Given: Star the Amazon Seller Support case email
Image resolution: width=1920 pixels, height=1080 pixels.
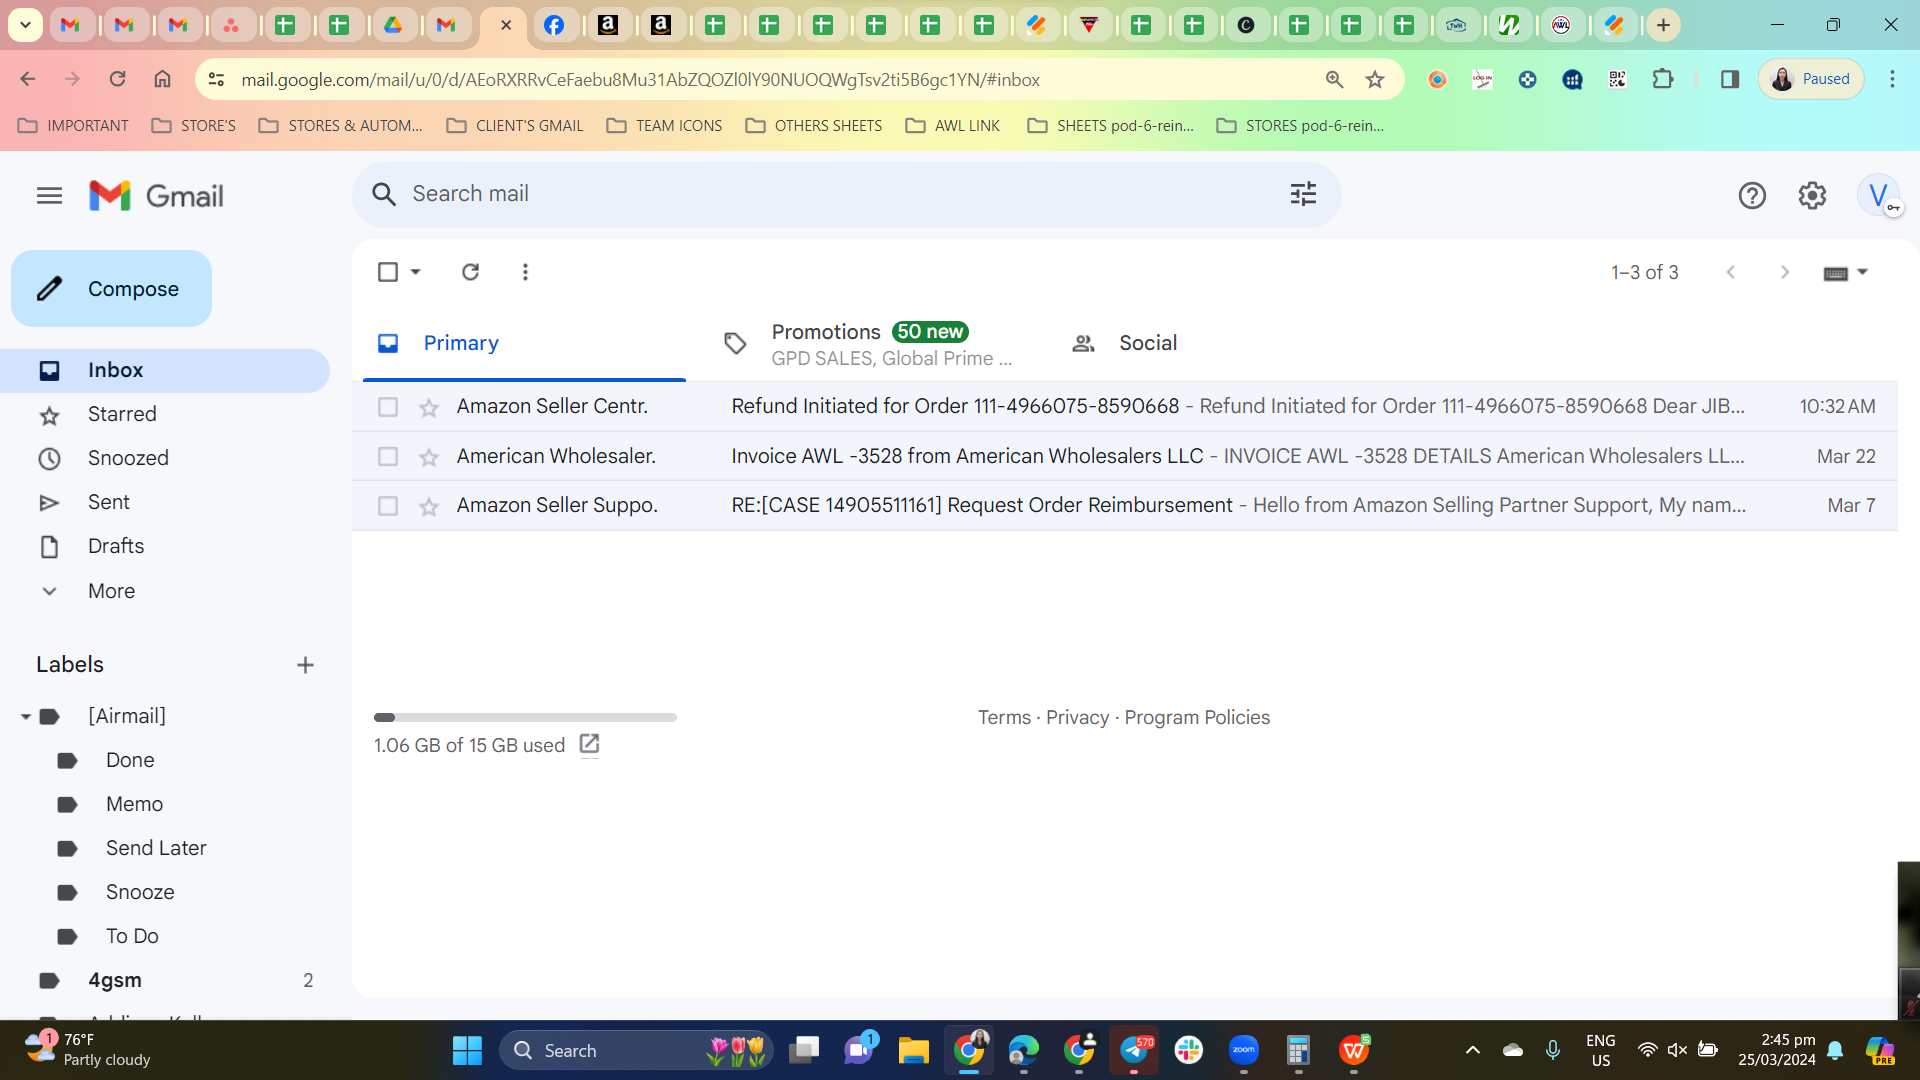Looking at the screenshot, I should [x=429, y=507].
